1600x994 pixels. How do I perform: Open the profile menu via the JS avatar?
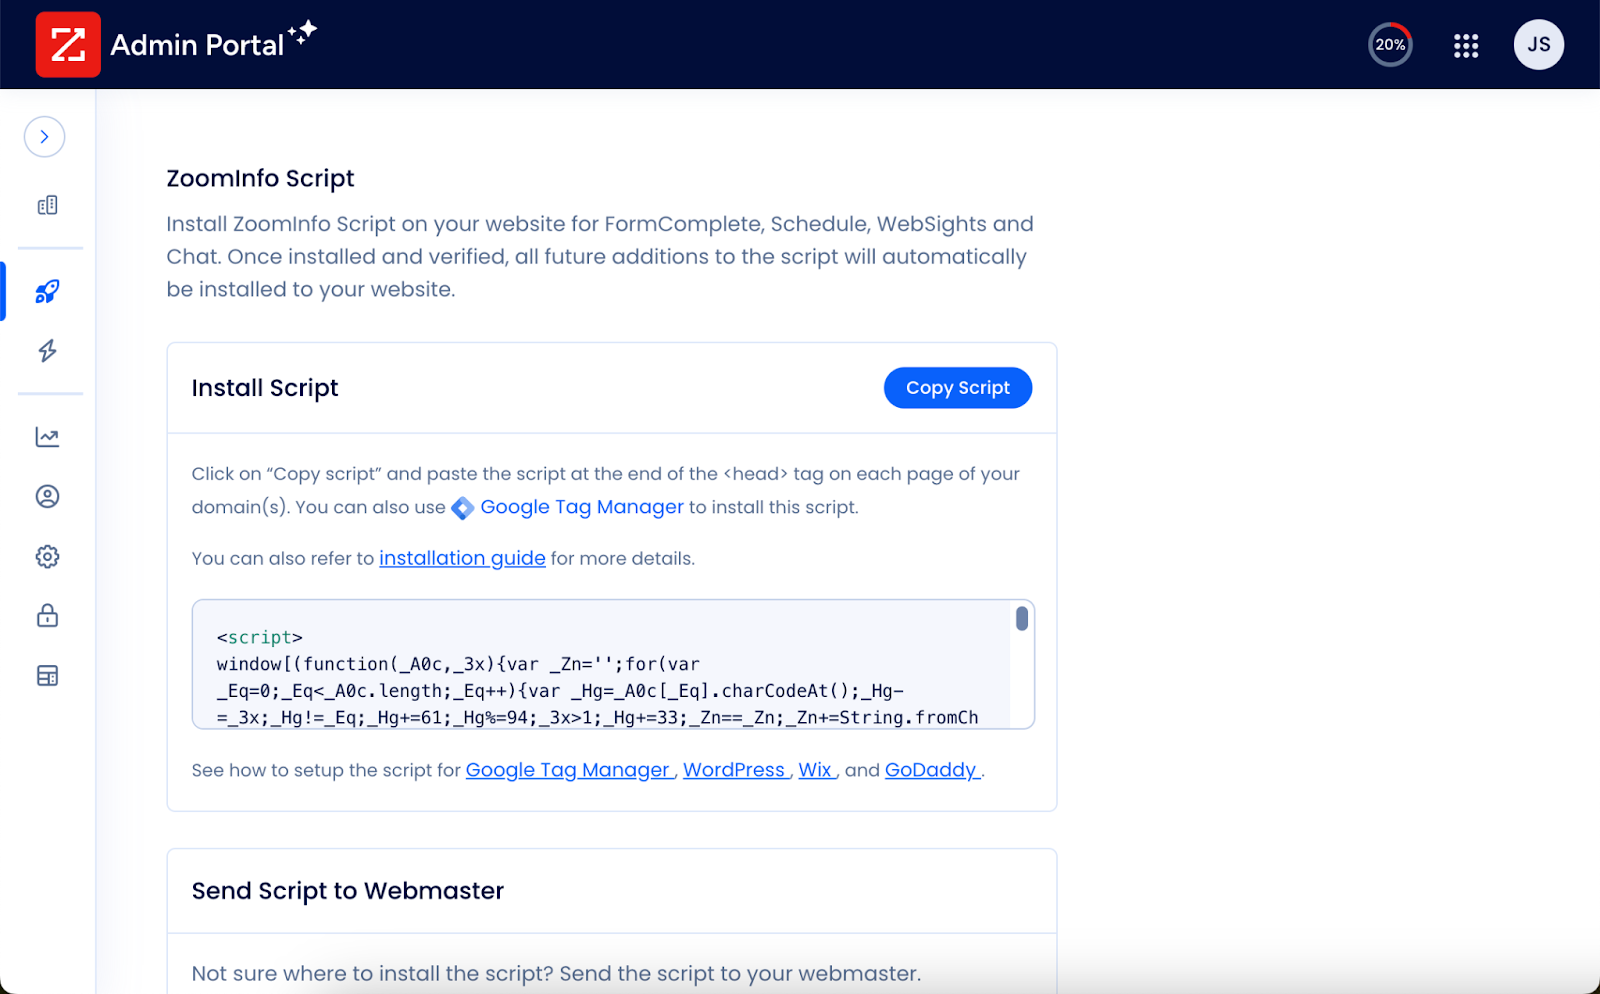pyautogui.click(x=1538, y=44)
